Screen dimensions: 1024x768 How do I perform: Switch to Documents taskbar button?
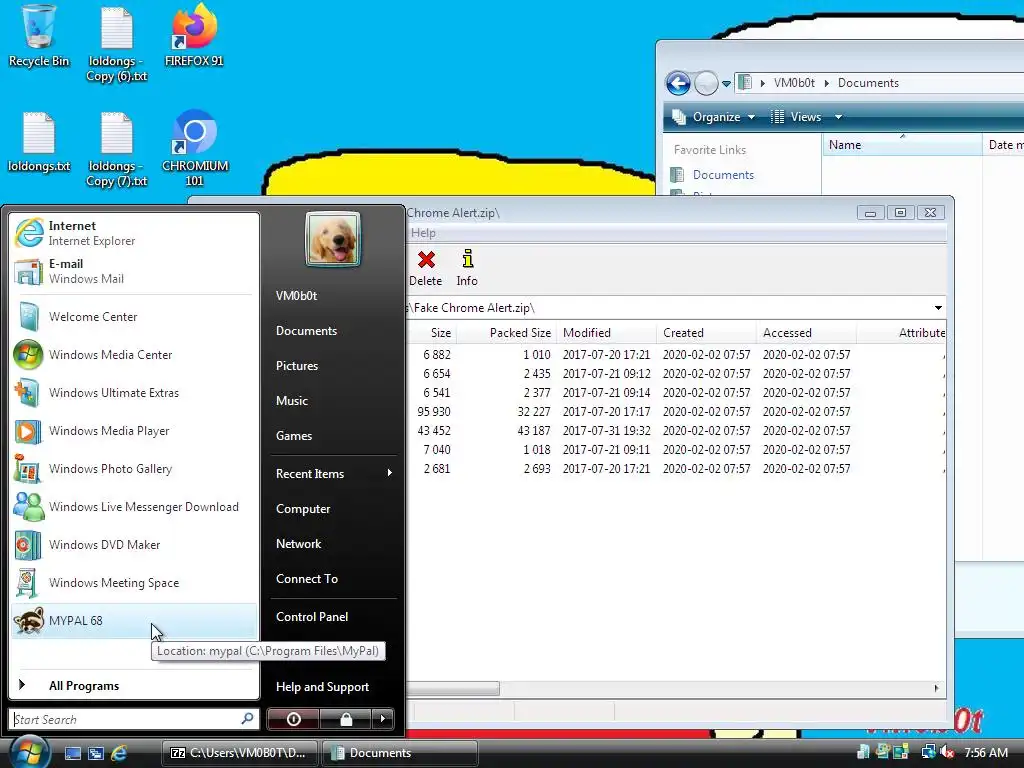399,753
